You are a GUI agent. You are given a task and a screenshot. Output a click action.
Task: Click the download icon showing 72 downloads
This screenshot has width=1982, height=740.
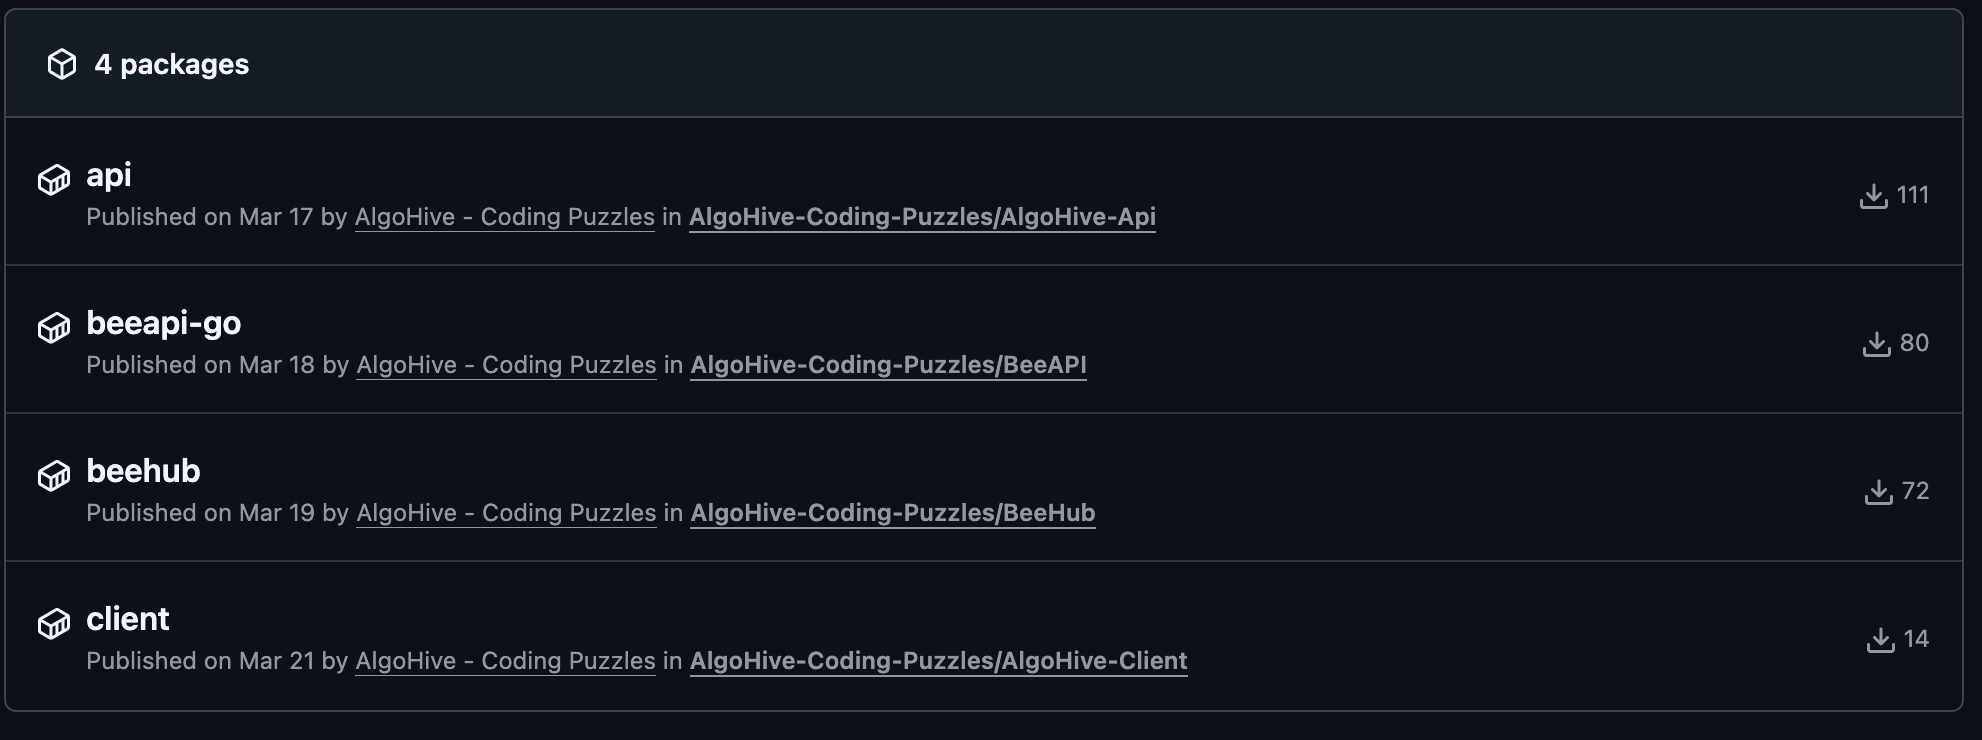point(1878,492)
